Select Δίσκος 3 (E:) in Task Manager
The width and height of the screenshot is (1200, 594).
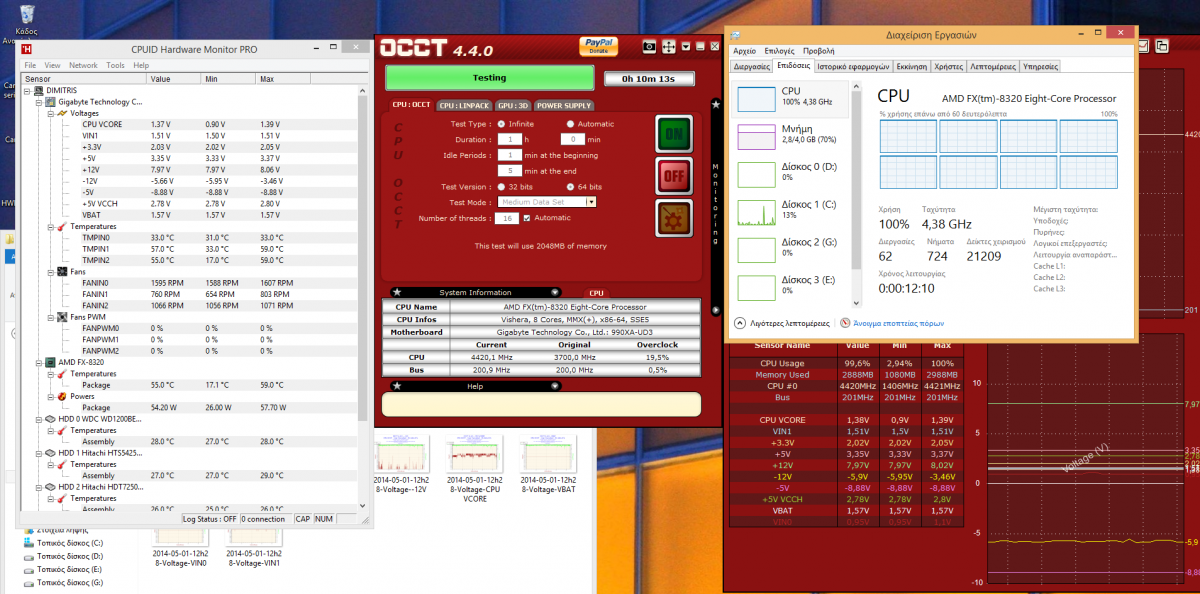click(x=792, y=287)
